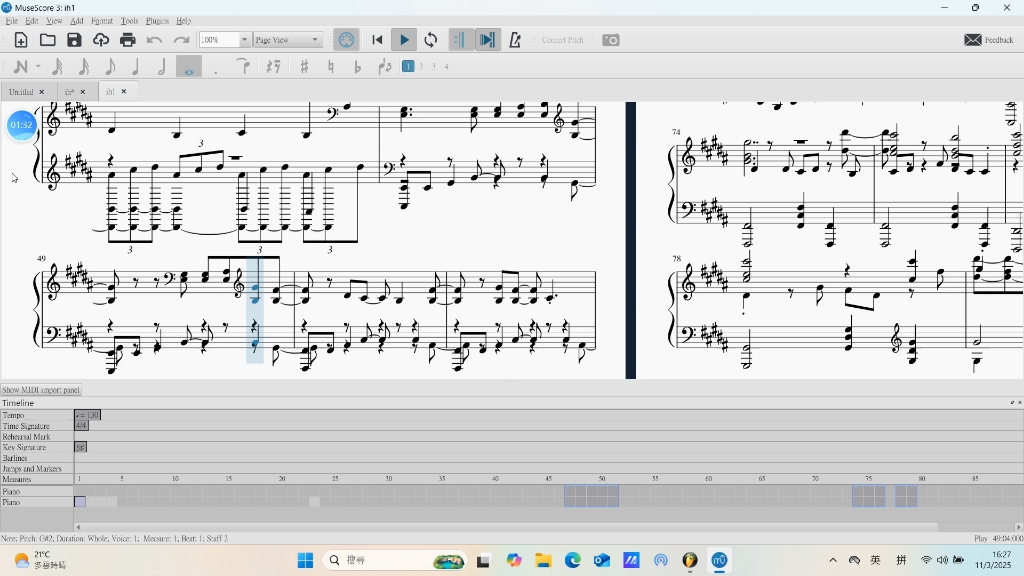Open the View menu
The width and height of the screenshot is (1024, 576).
point(54,21)
